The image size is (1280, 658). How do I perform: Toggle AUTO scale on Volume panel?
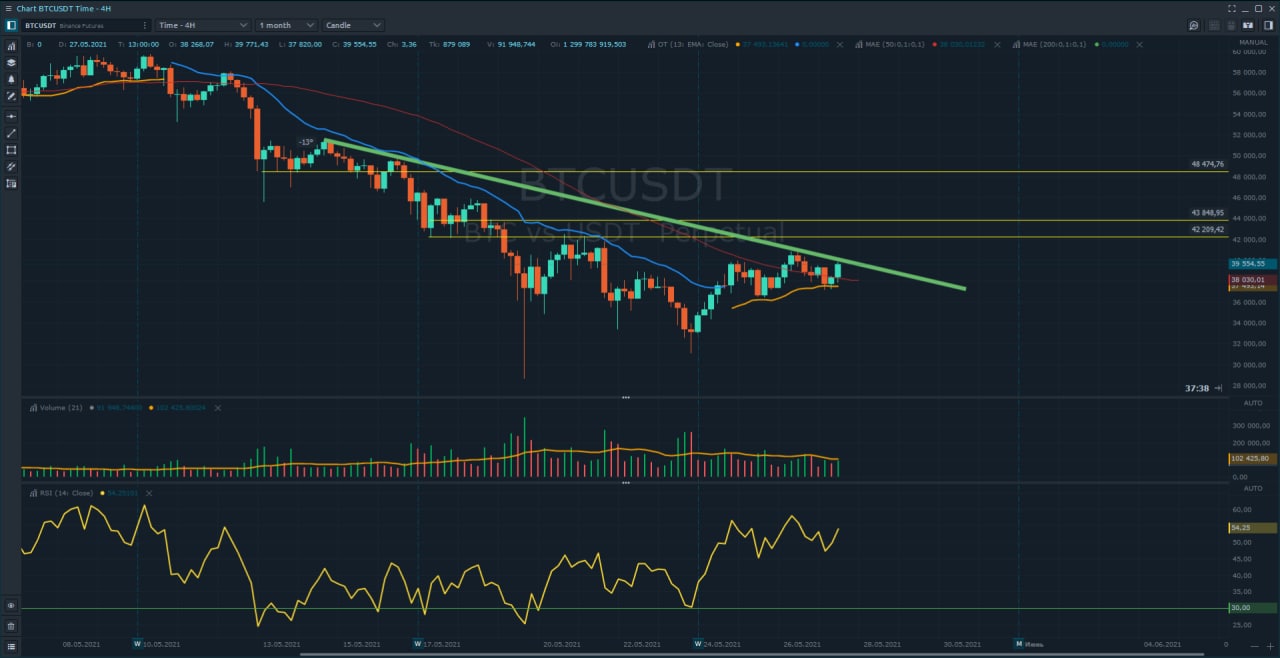1253,402
